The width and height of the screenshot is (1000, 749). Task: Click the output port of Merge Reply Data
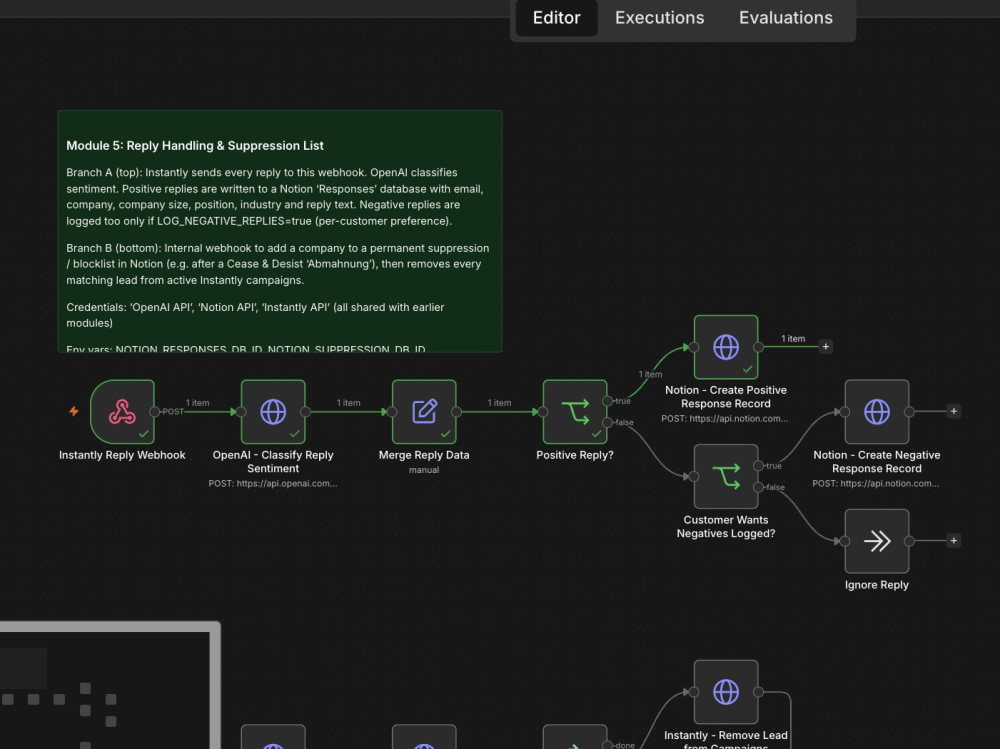click(x=457, y=412)
